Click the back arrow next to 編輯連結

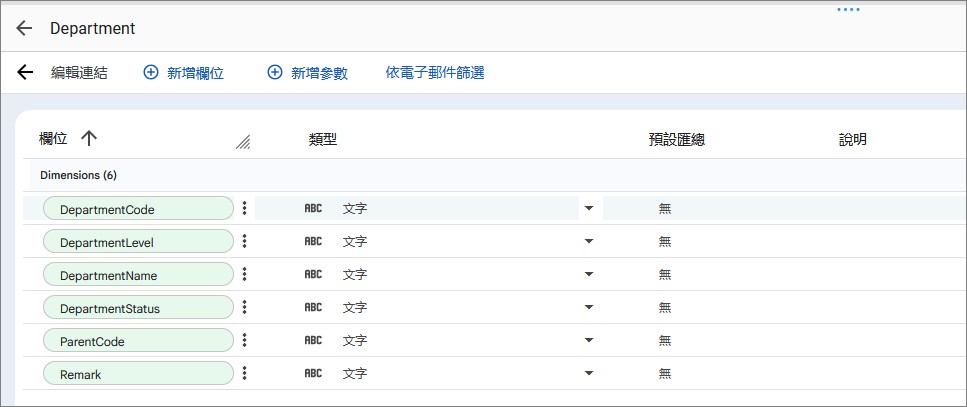[x=25, y=72]
